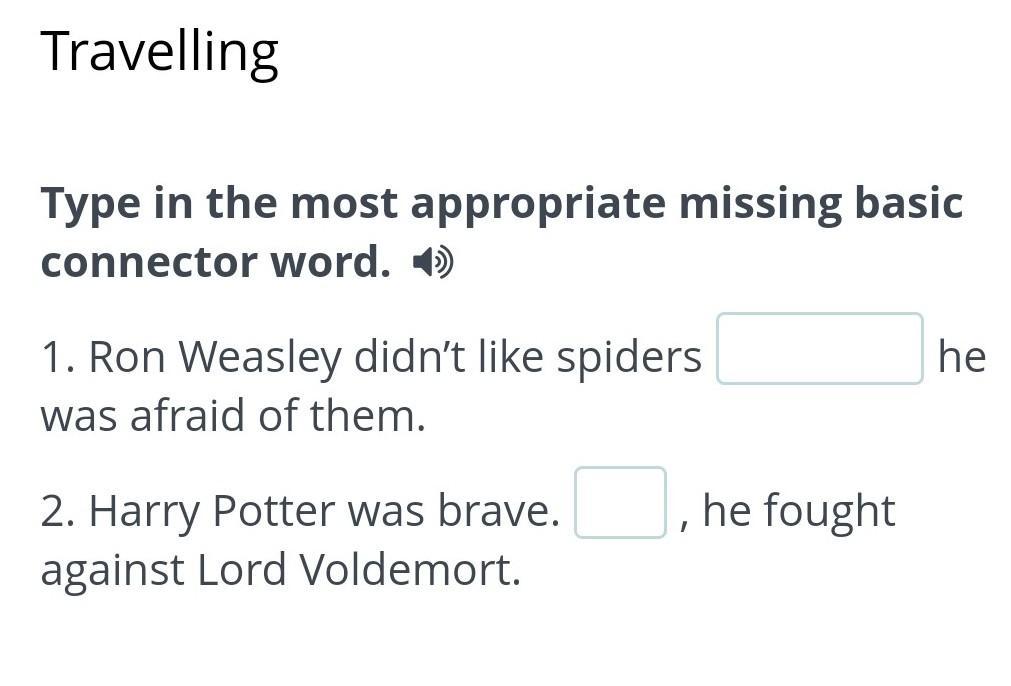This screenshot has height=686, width=1011.
Task: Click the text "was afraid of them."
Action: 233,416
